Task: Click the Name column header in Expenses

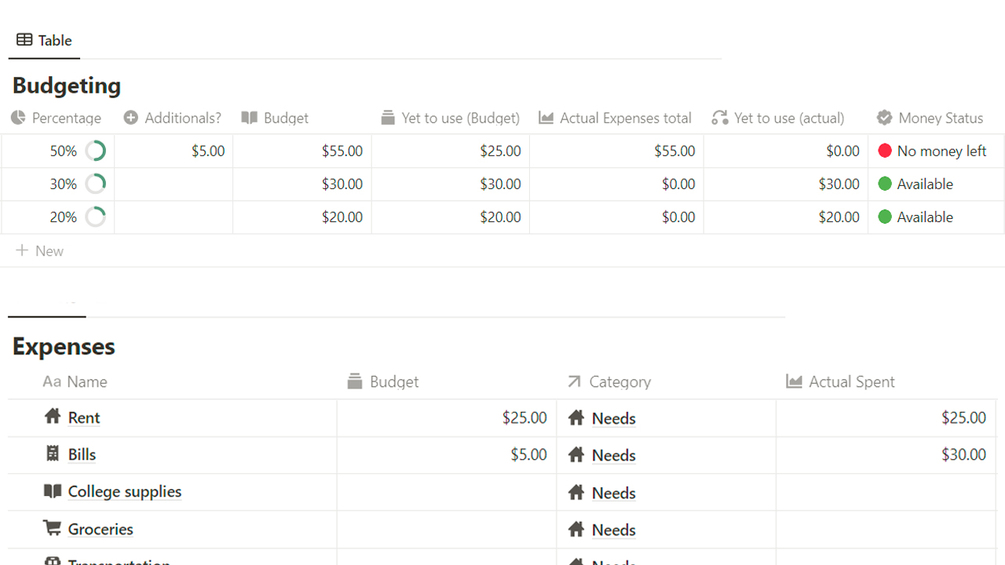Action: click(86, 381)
